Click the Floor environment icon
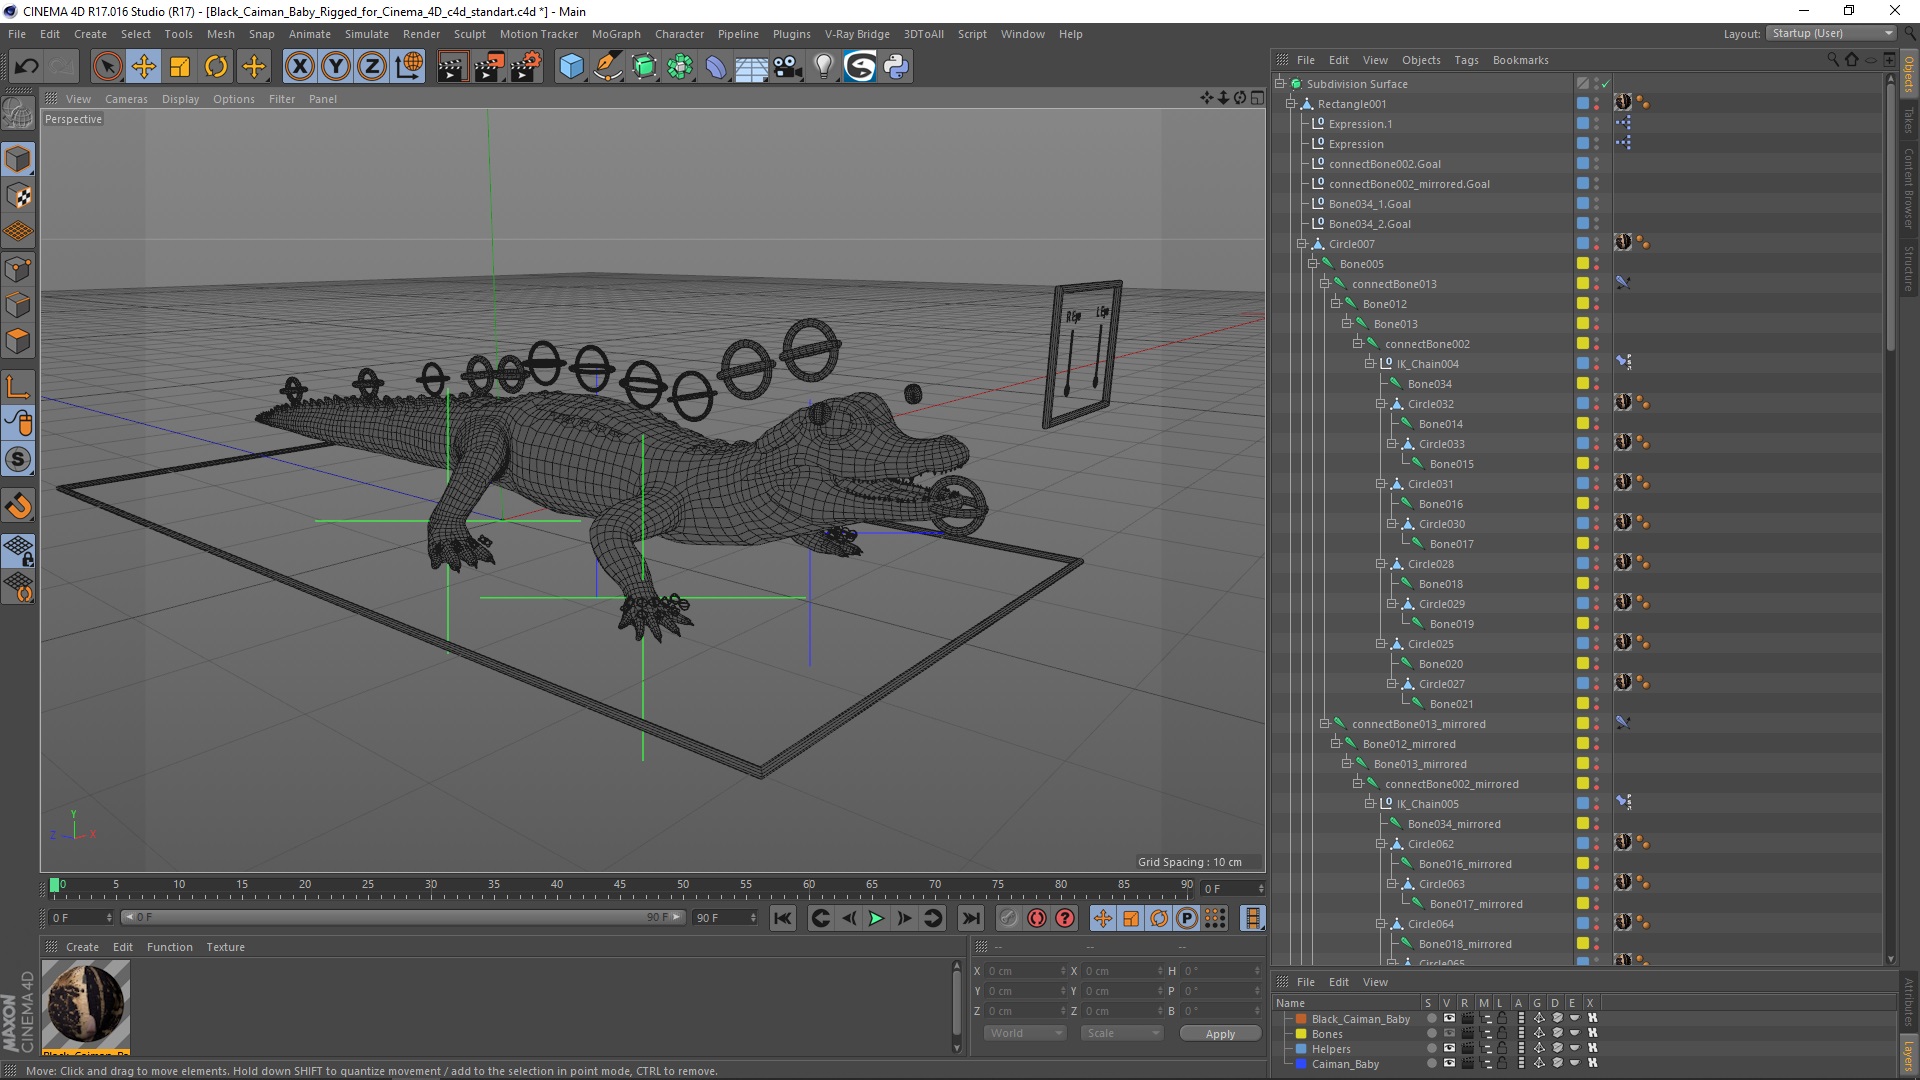This screenshot has height=1080, width=1920. click(x=752, y=67)
